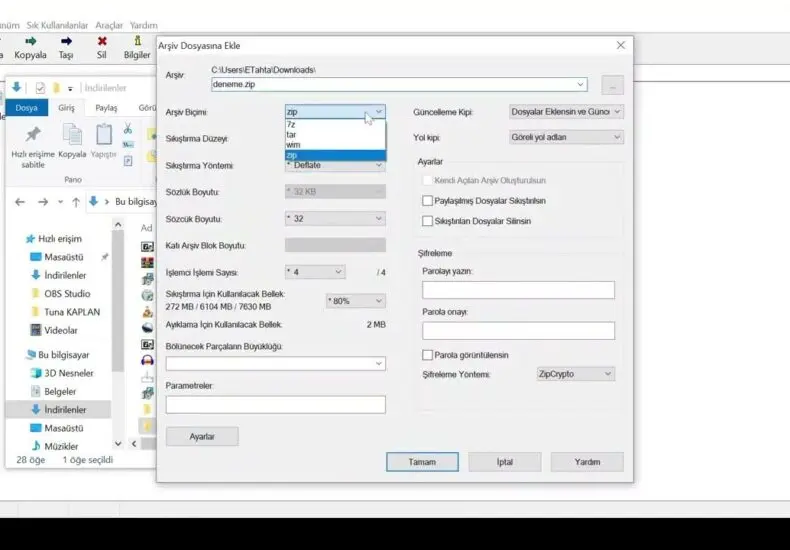Click the Ayarlar button below Parametreler
Image resolution: width=790 pixels, height=550 pixels.
coord(202,437)
